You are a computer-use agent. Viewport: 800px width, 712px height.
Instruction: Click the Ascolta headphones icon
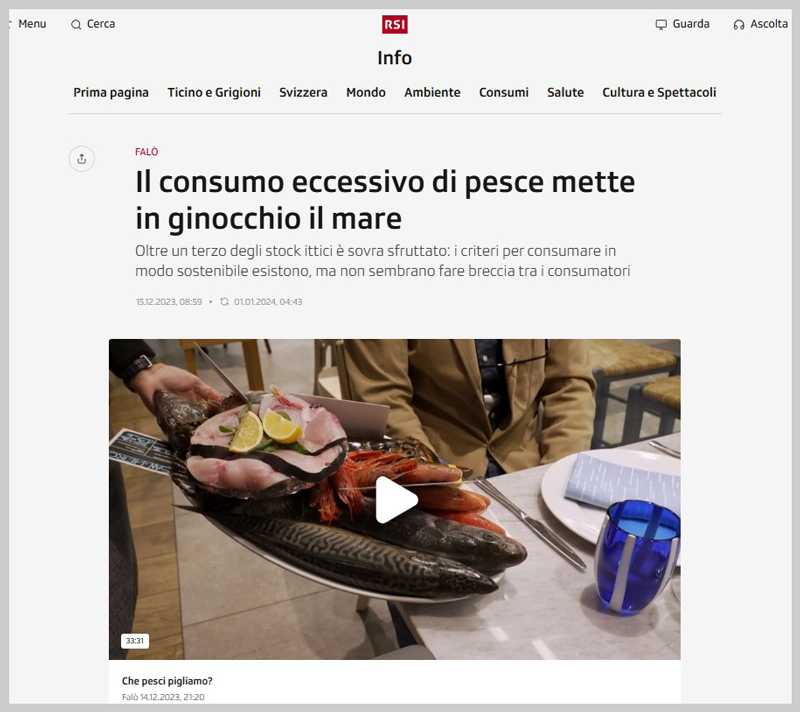coord(739,24)
